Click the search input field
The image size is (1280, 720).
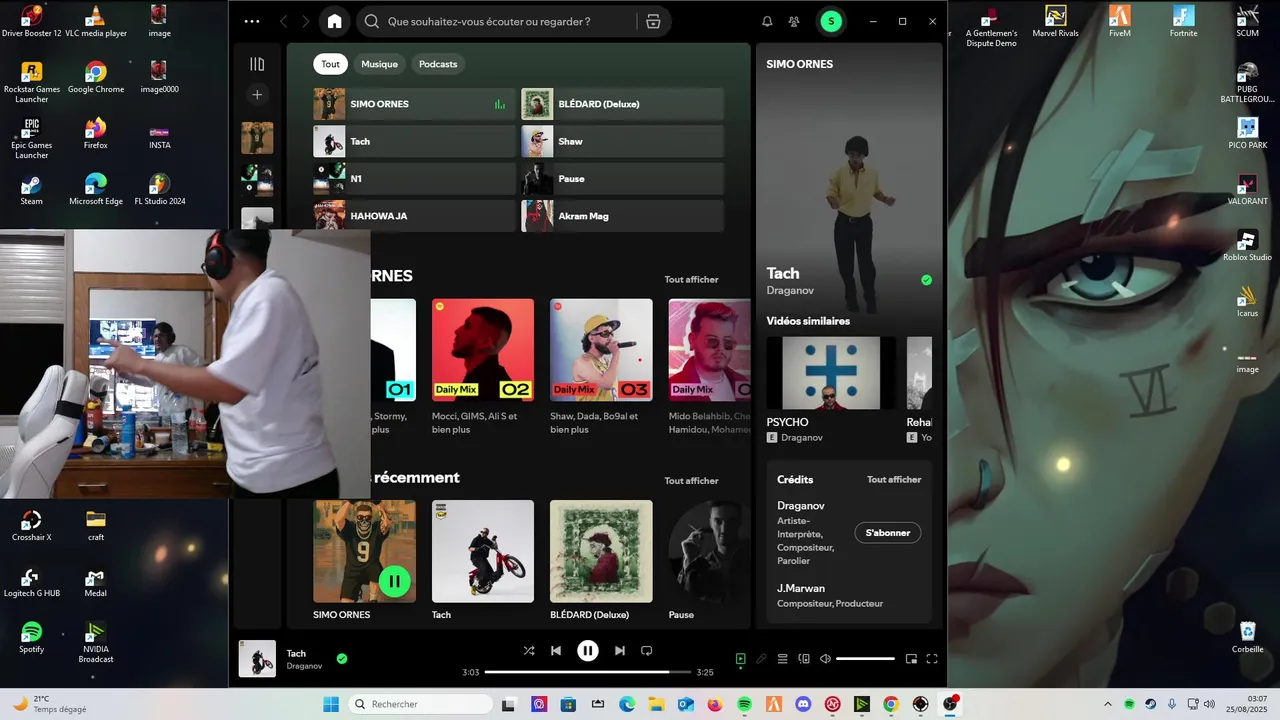coord(500,21)
